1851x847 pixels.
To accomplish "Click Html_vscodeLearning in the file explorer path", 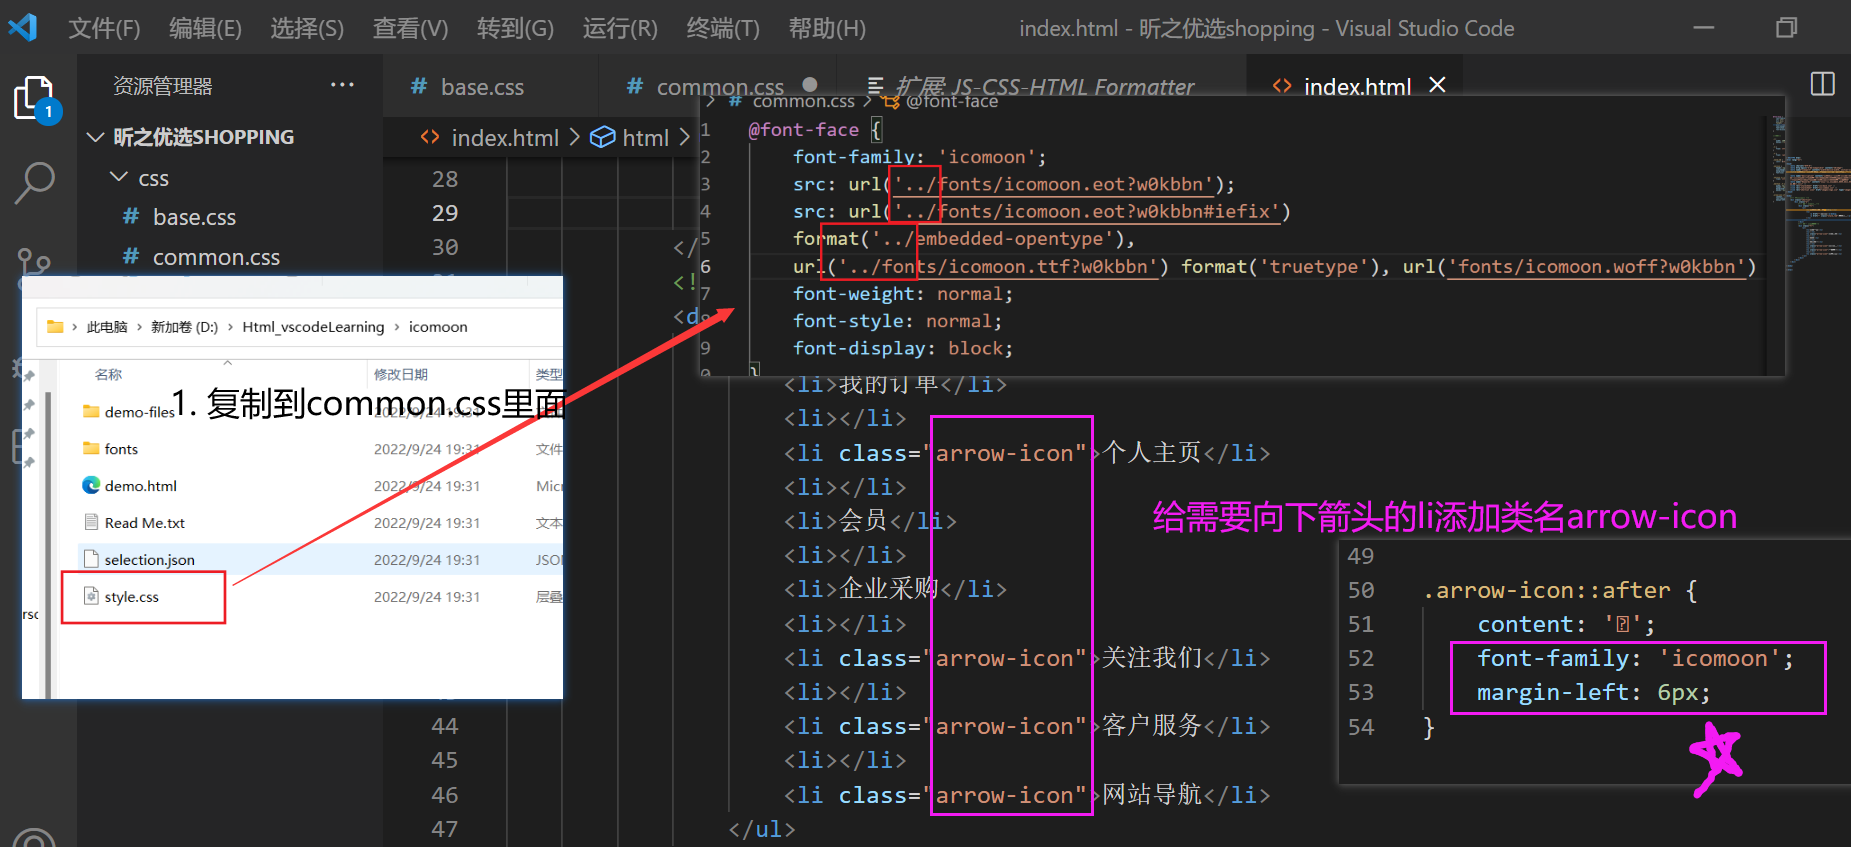I will click(313, 327).
